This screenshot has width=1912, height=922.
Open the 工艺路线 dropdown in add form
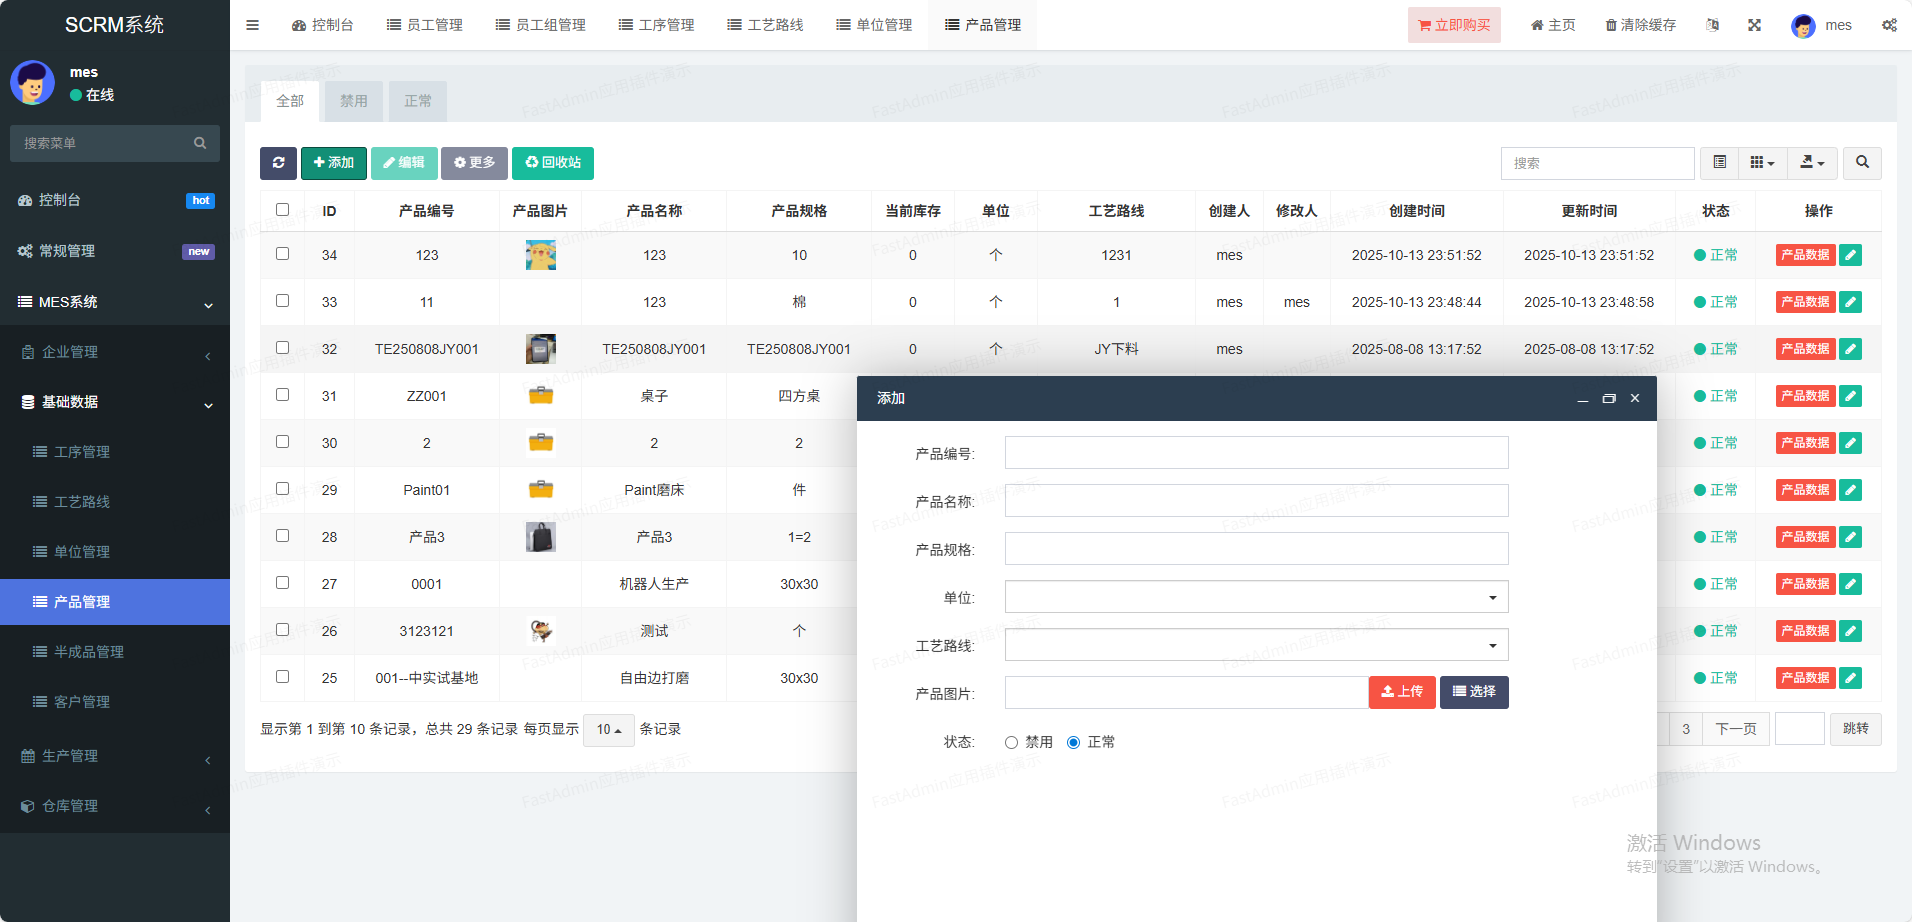[x=1256, y=645]
